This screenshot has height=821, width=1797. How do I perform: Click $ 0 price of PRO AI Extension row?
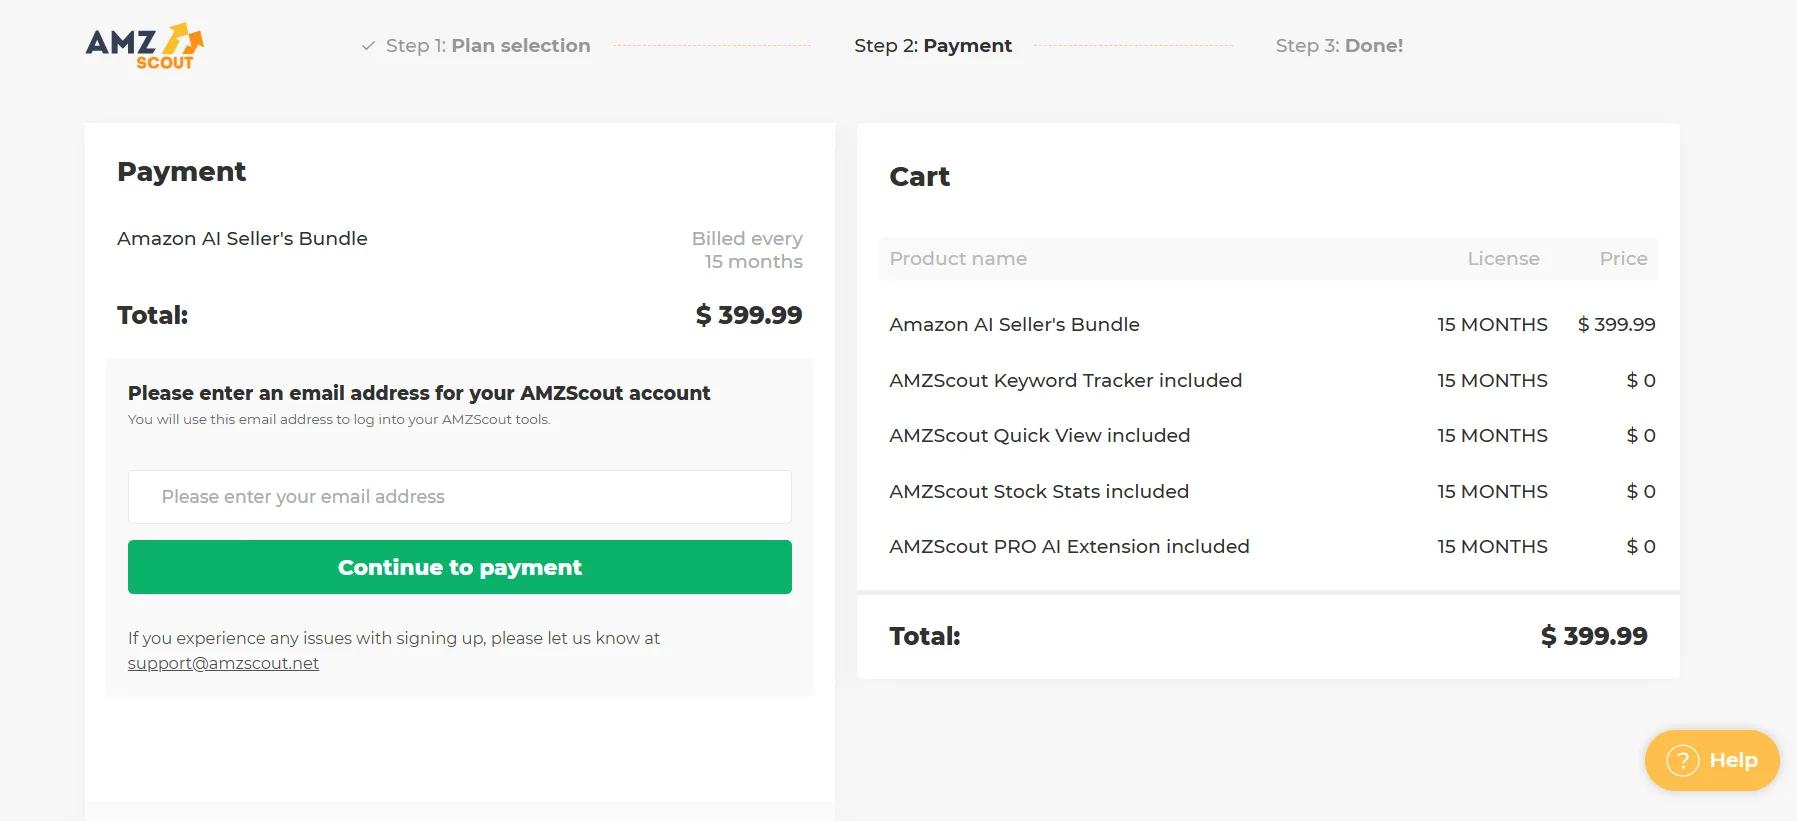coord(1641,547)
